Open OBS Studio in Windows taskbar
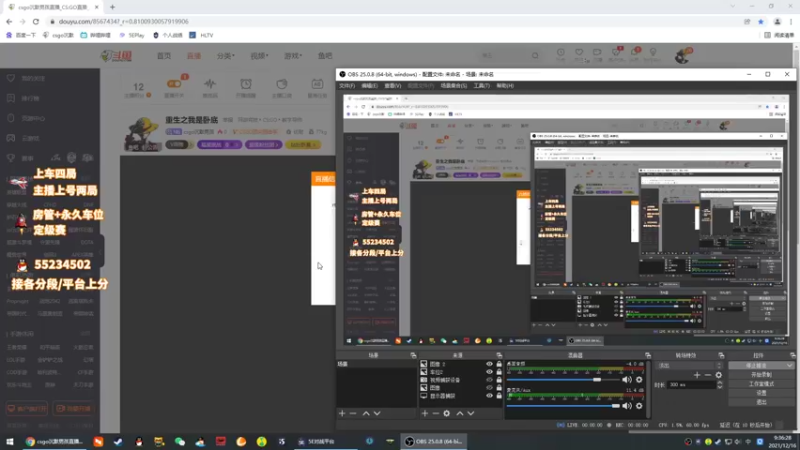 434,441
